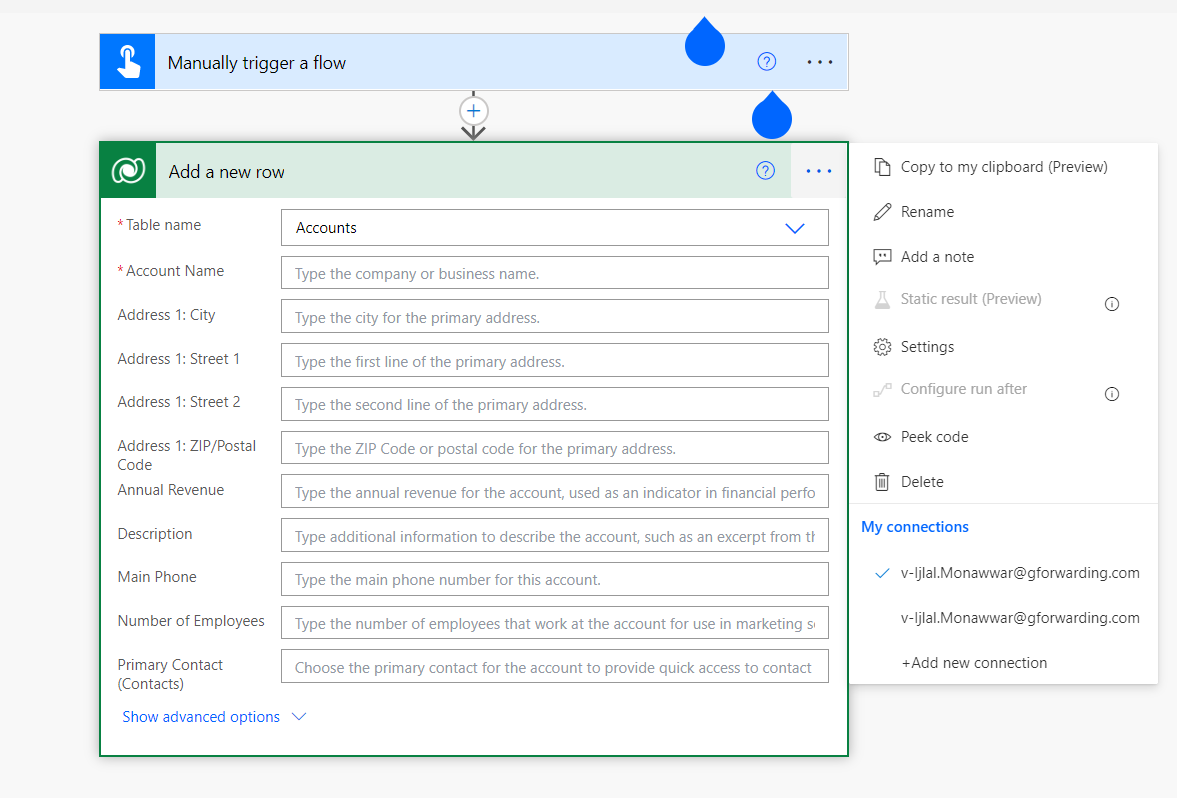1177x798 pixels.
Task: Select the unchecked v-ljal.Monawwar connection
Action: tap(1019, 617)
